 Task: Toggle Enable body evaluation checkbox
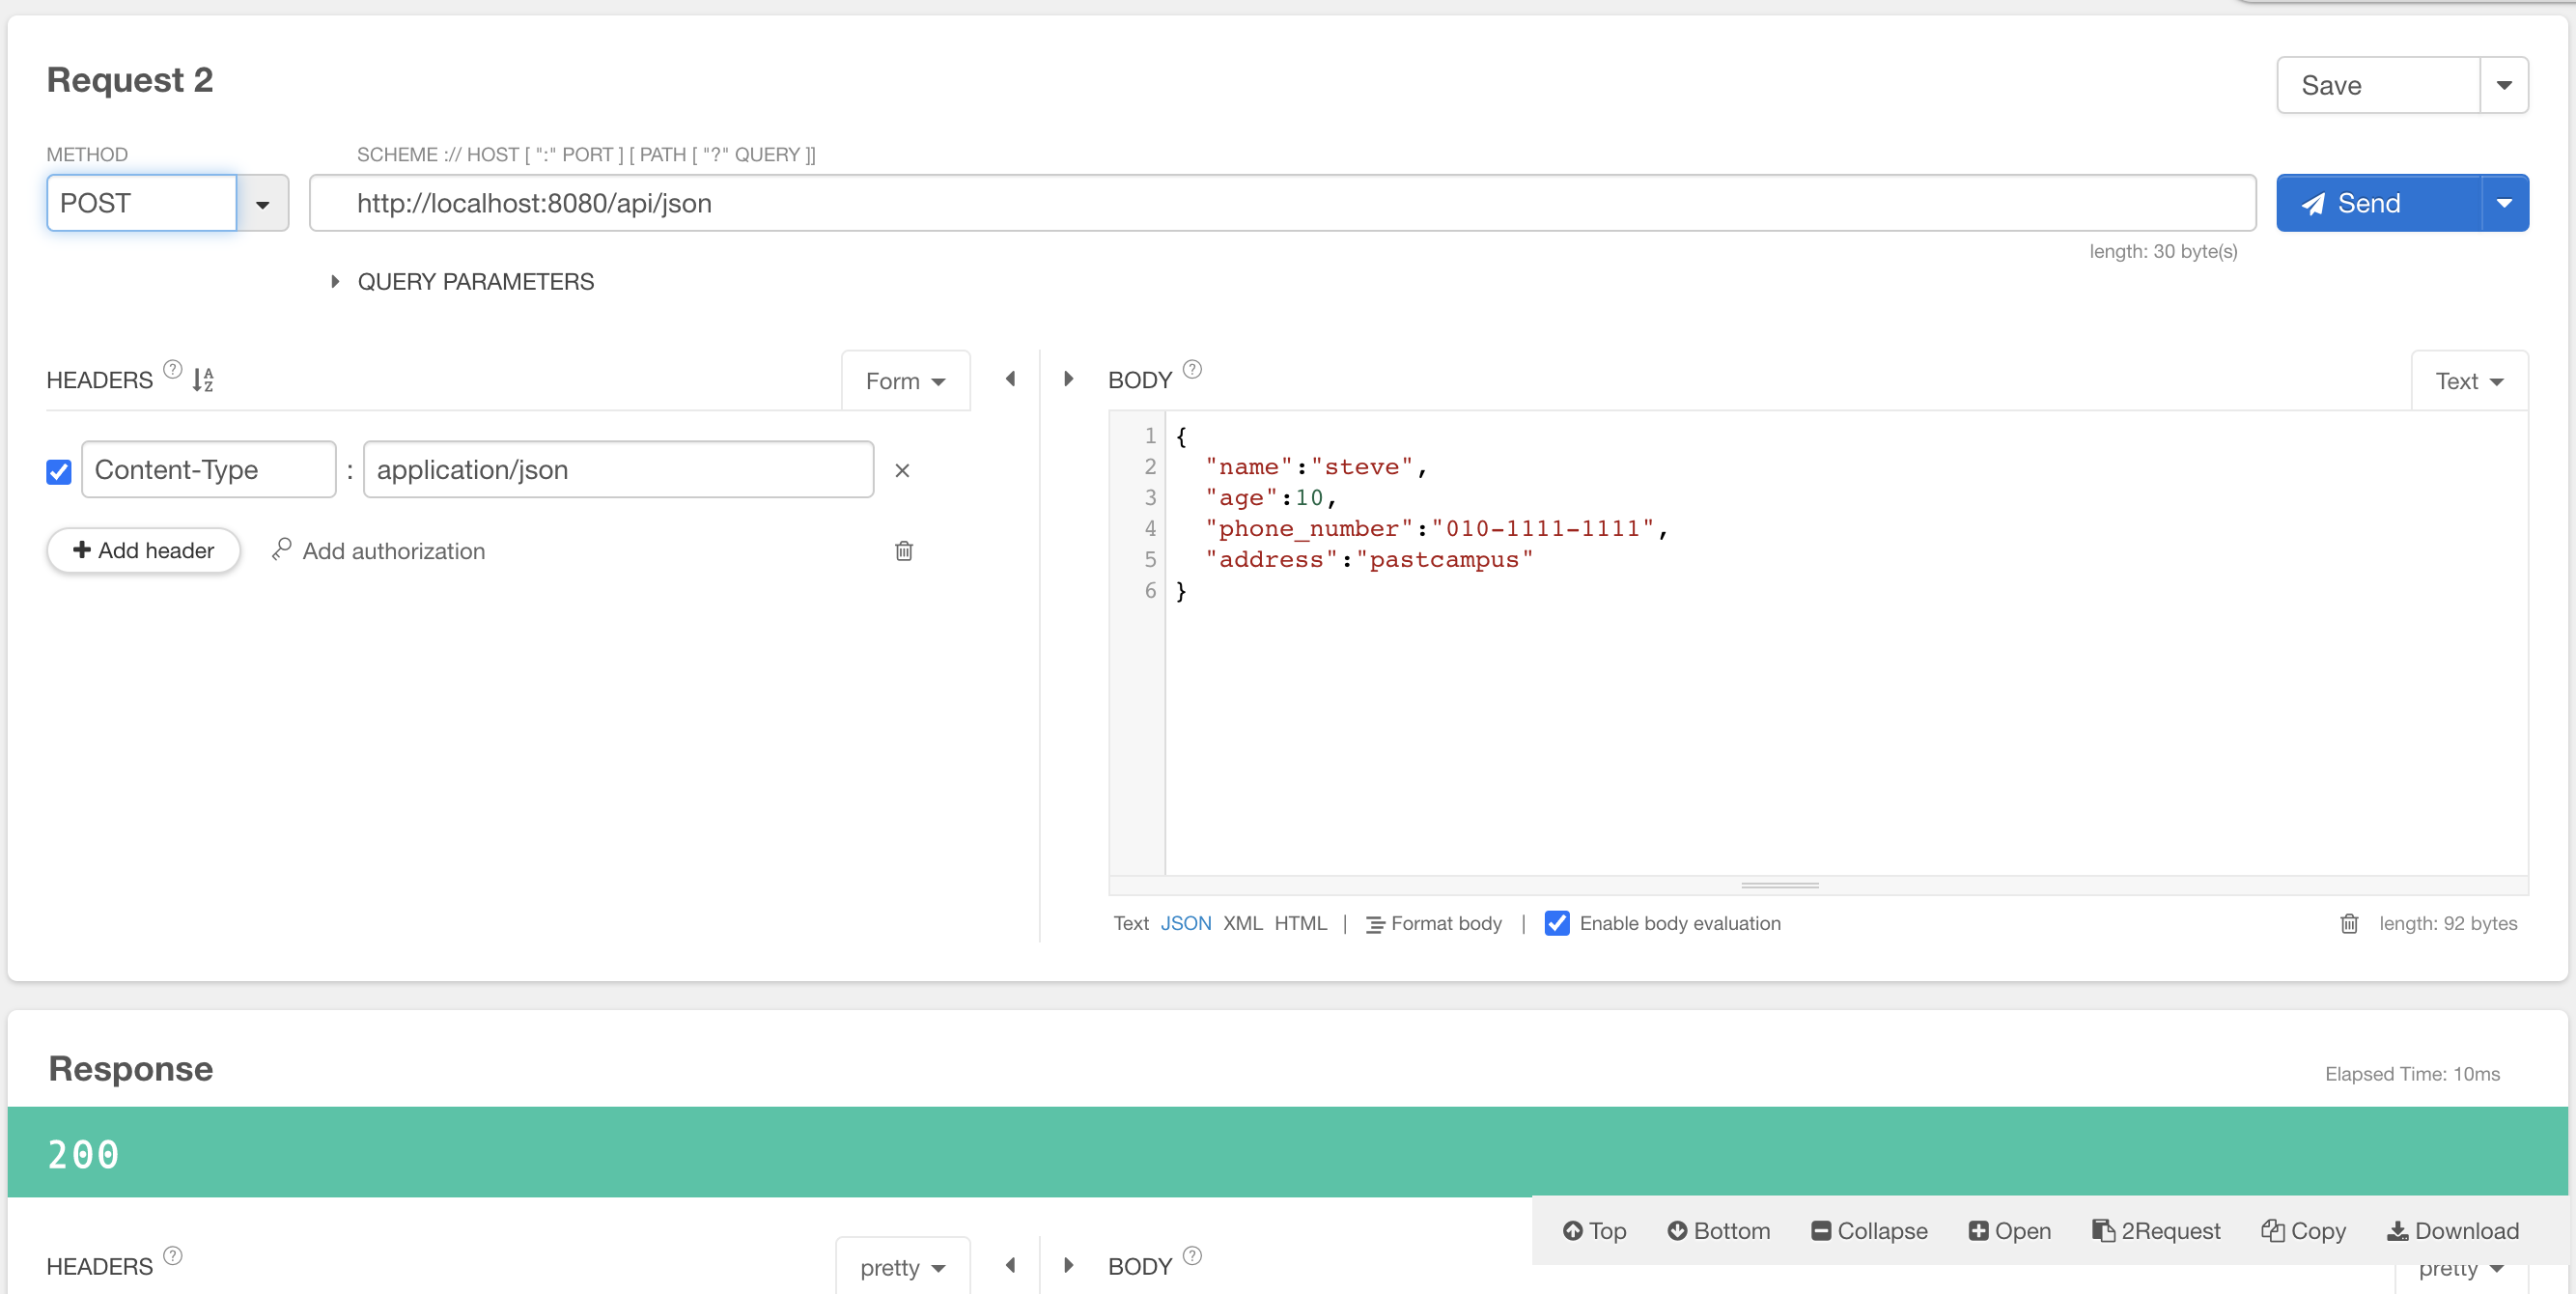[x=1556, y=923]
